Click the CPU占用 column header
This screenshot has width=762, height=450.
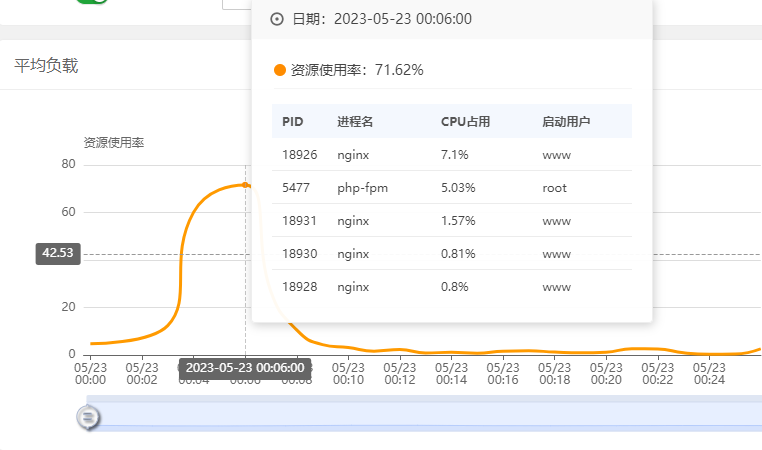466,121
